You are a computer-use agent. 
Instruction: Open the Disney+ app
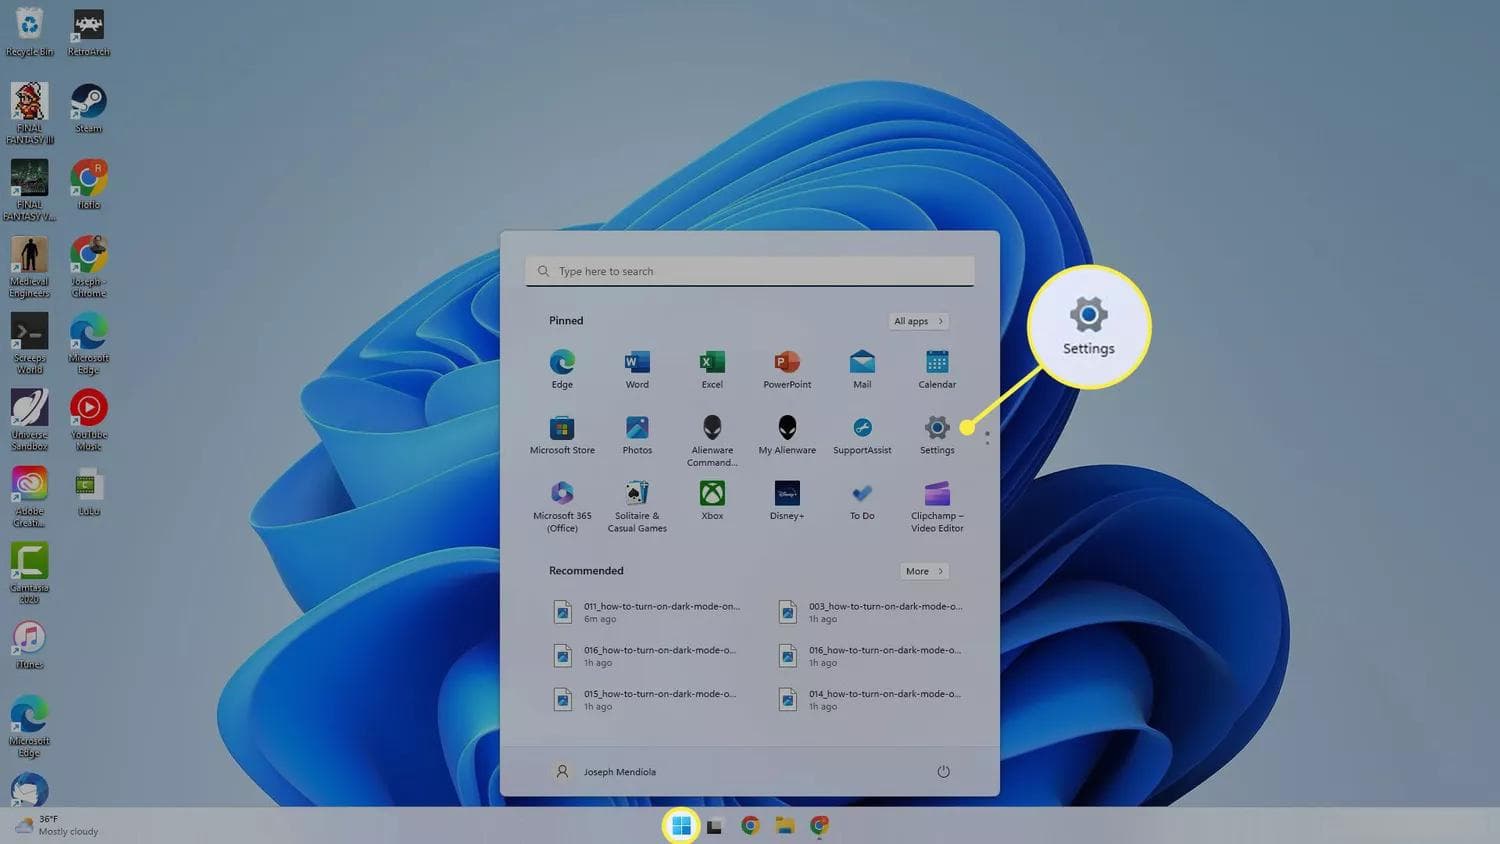pos(787,501)
